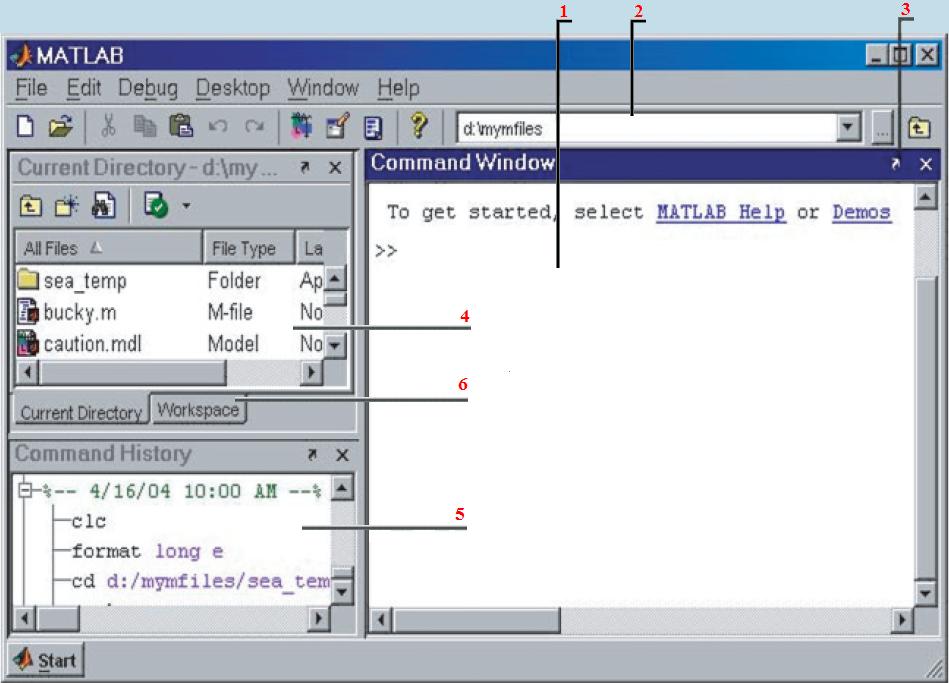Screen dimensions: 949x683
Task: Open Simulink from the toolbar icon
Action: 301,126
